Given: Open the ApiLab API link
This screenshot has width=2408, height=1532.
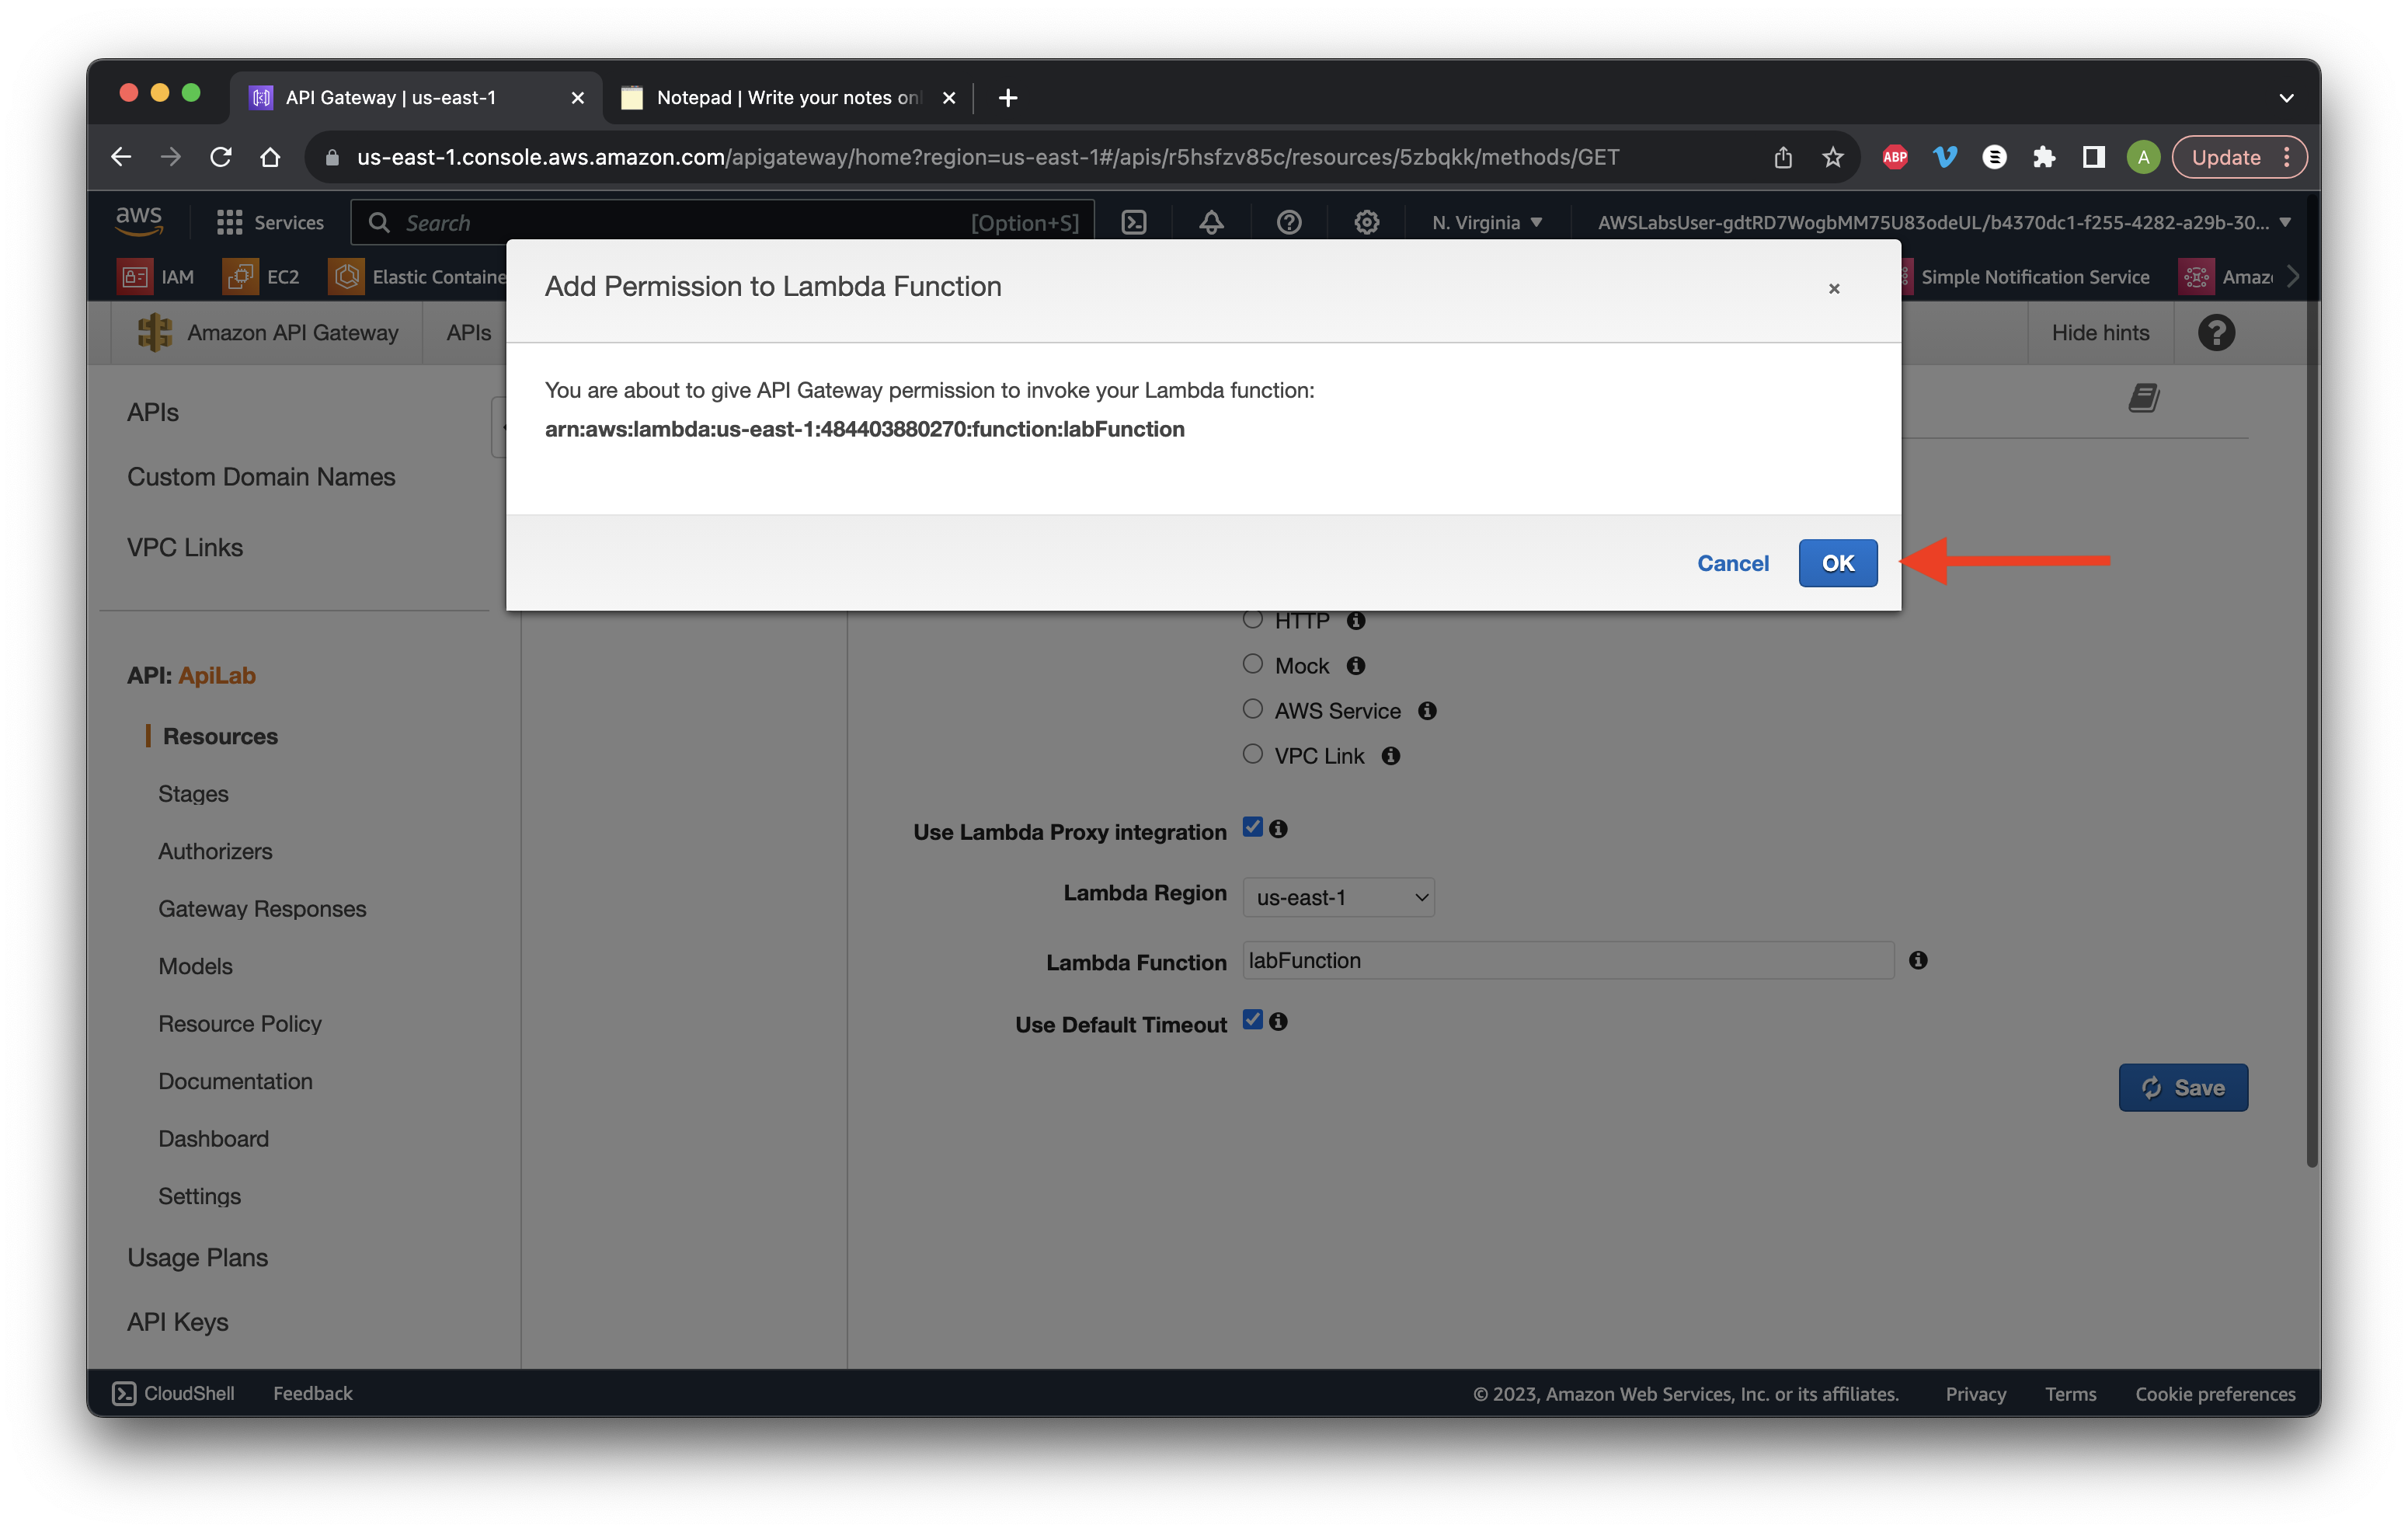Looking at the screenshot, I should pyautogui.click(x=216, y=675).
